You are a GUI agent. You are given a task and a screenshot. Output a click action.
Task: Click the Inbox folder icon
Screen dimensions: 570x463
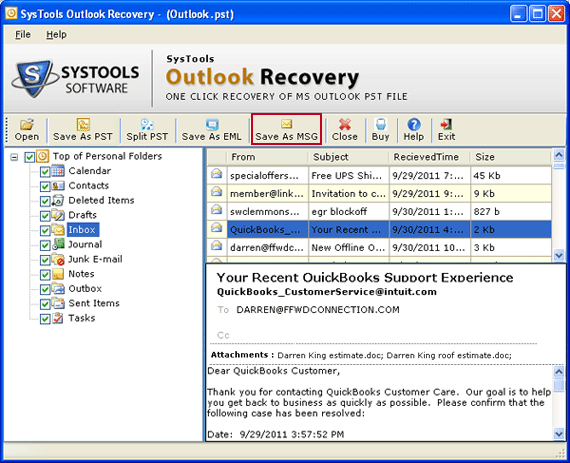[x=58, y=230]
